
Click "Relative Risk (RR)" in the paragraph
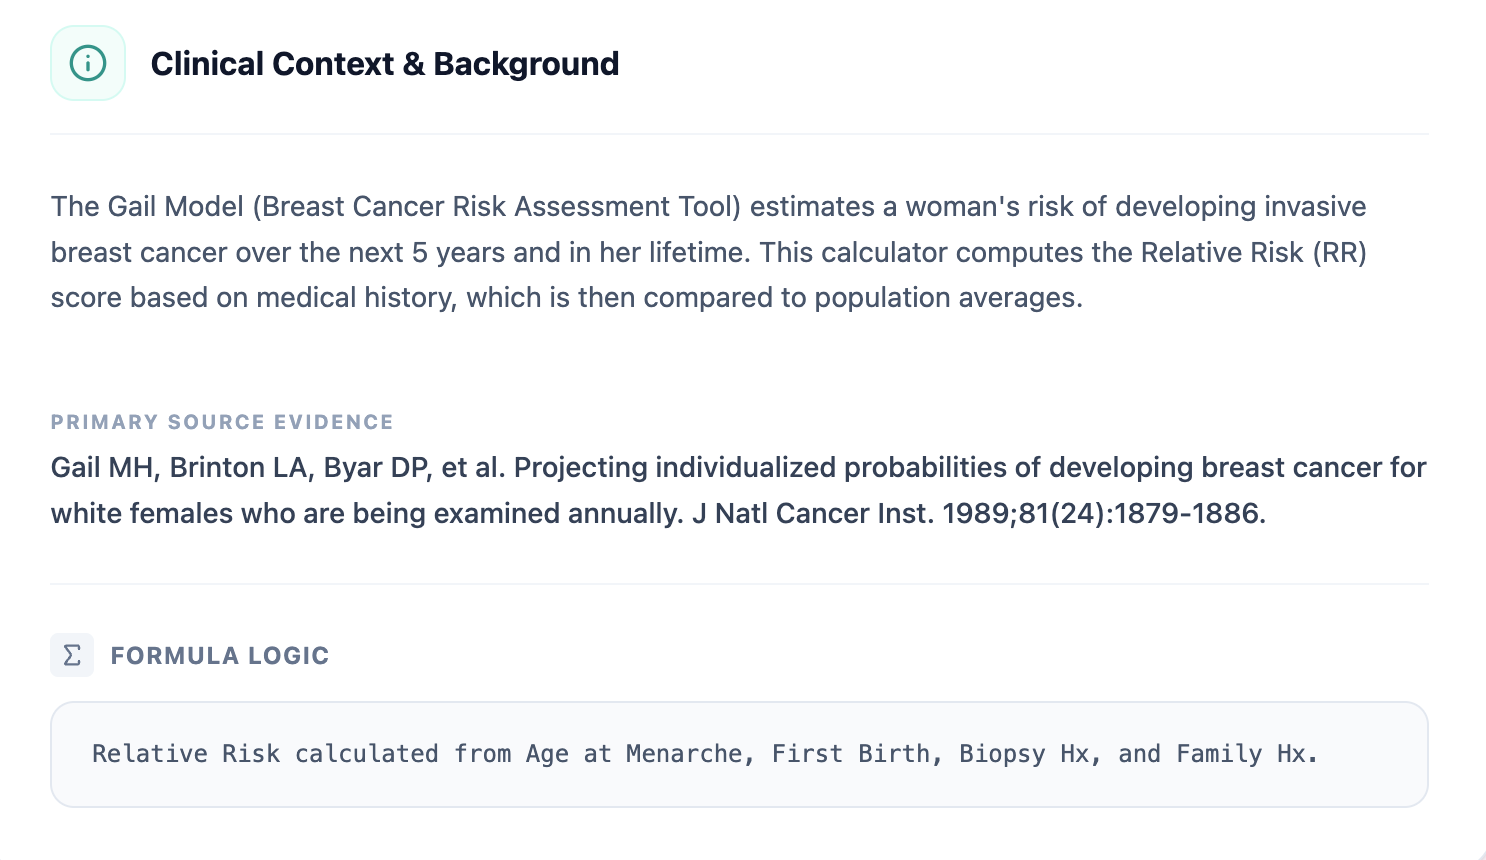click(x=1253, y=253)
